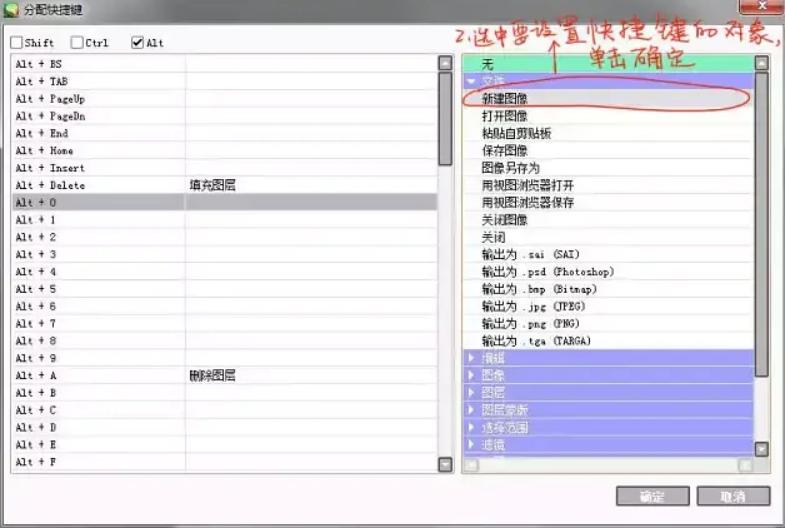Expand the 图层蒙版 category
The height and width of the screenshot is (528, 785).
(471, 410)
